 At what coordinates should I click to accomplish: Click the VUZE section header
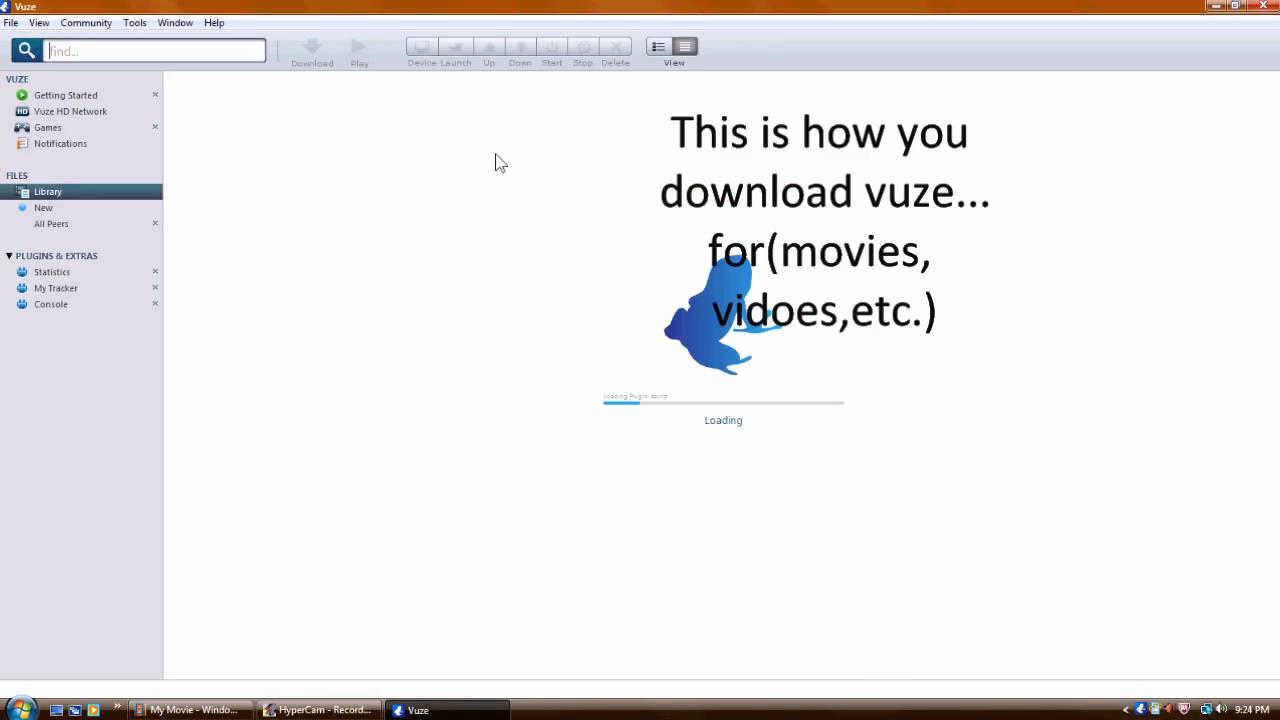[17, 79]
